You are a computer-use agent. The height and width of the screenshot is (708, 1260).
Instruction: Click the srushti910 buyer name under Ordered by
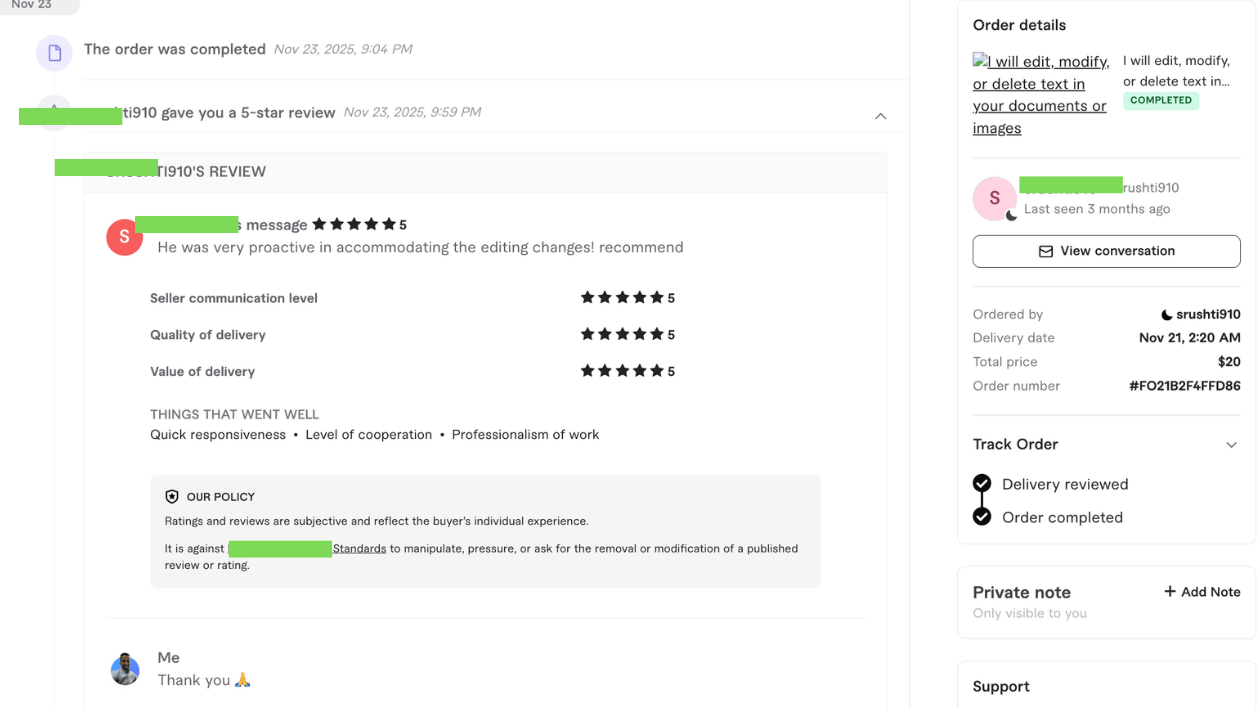coord(1207,314)
